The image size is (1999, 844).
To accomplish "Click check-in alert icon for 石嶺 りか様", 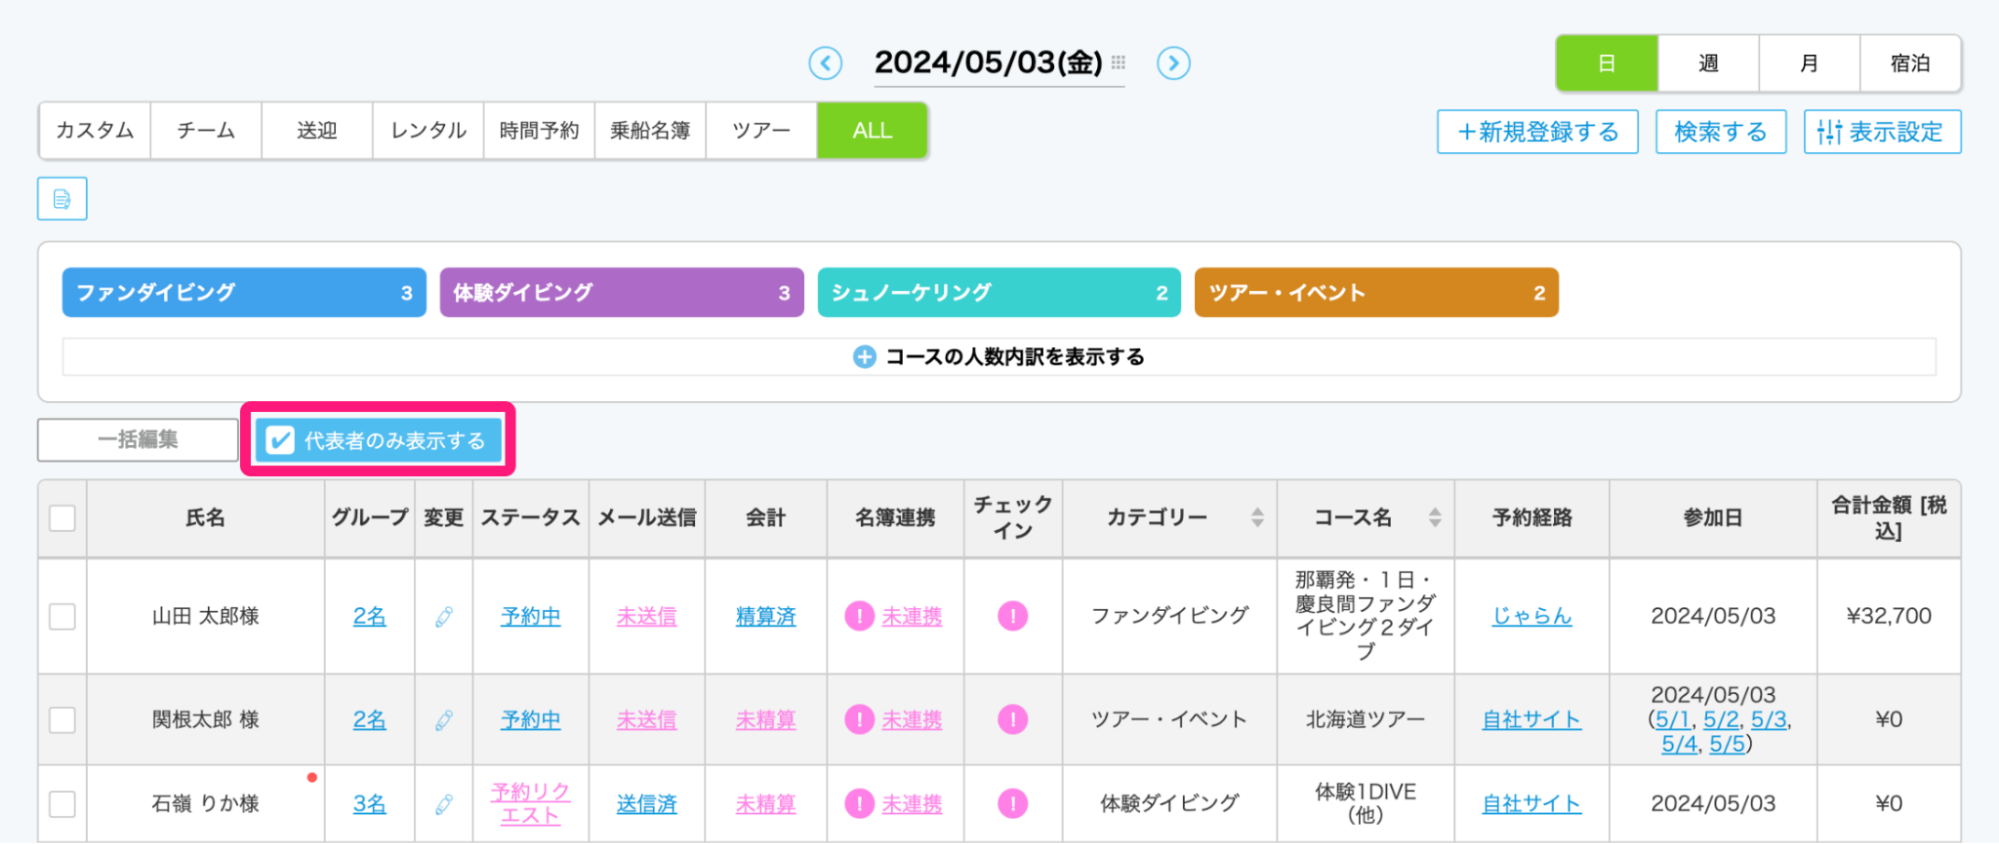I will click(x=1013, y=803).
